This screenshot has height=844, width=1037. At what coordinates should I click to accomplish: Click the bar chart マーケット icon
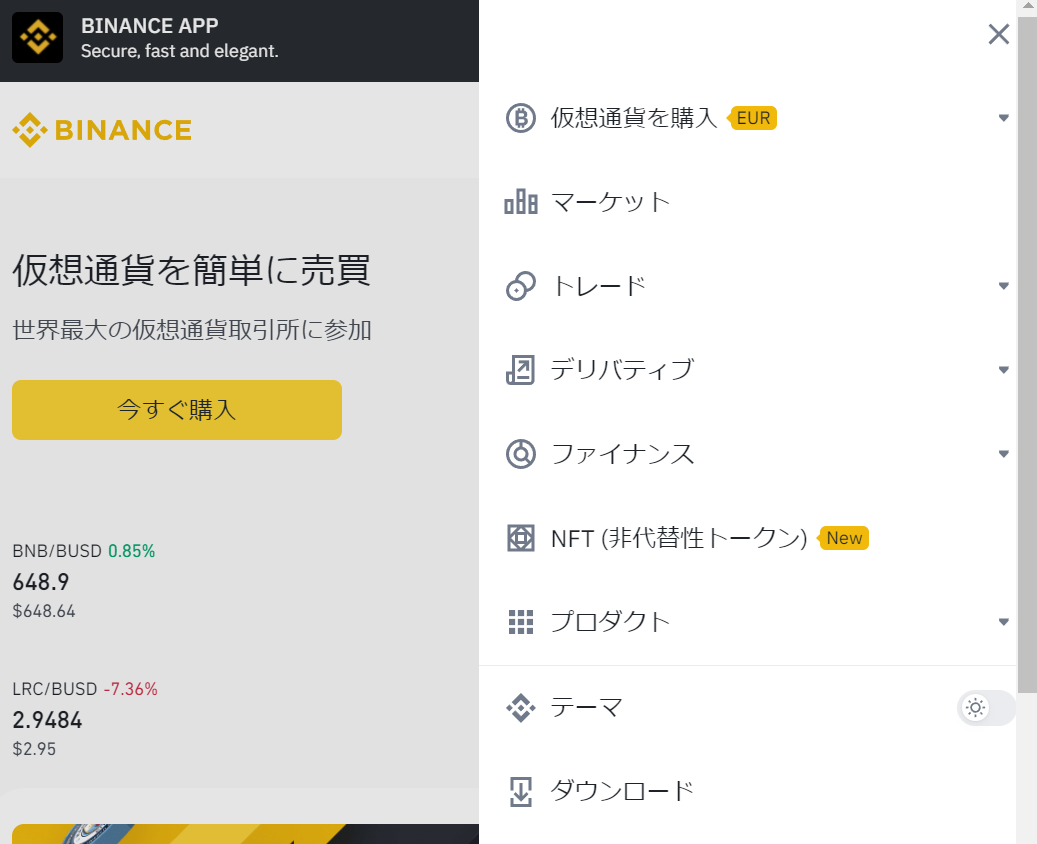pyautogui.click(x=520, y=202)
